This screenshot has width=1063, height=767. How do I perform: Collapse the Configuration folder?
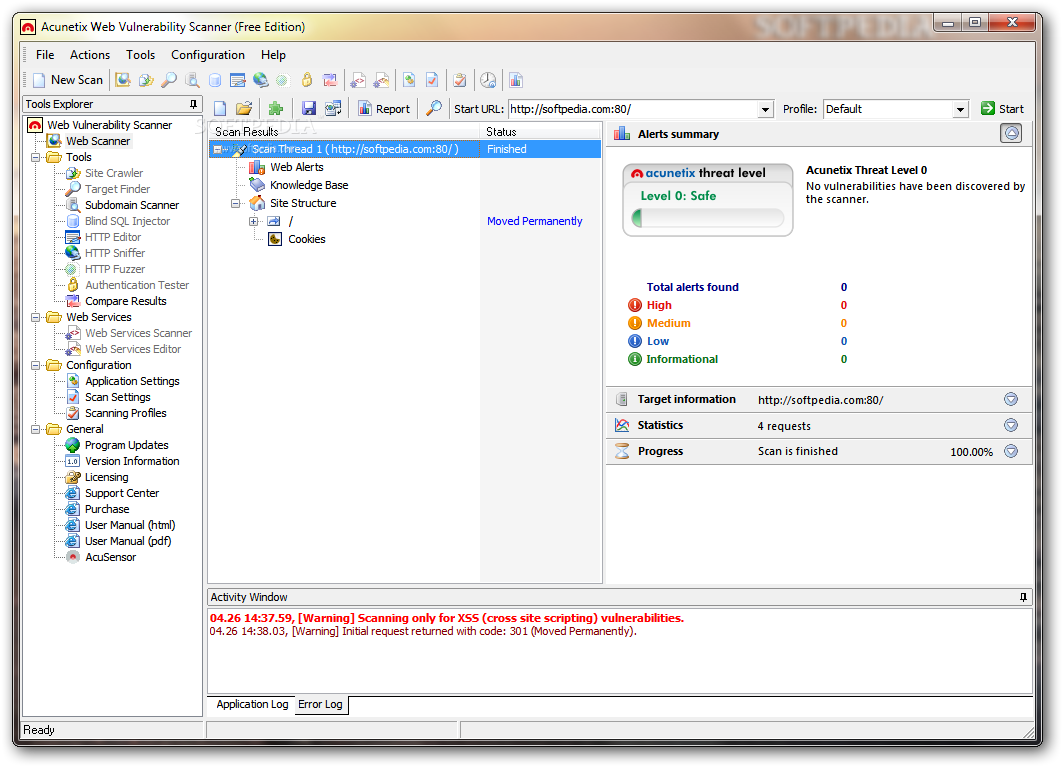pos(35,366)
